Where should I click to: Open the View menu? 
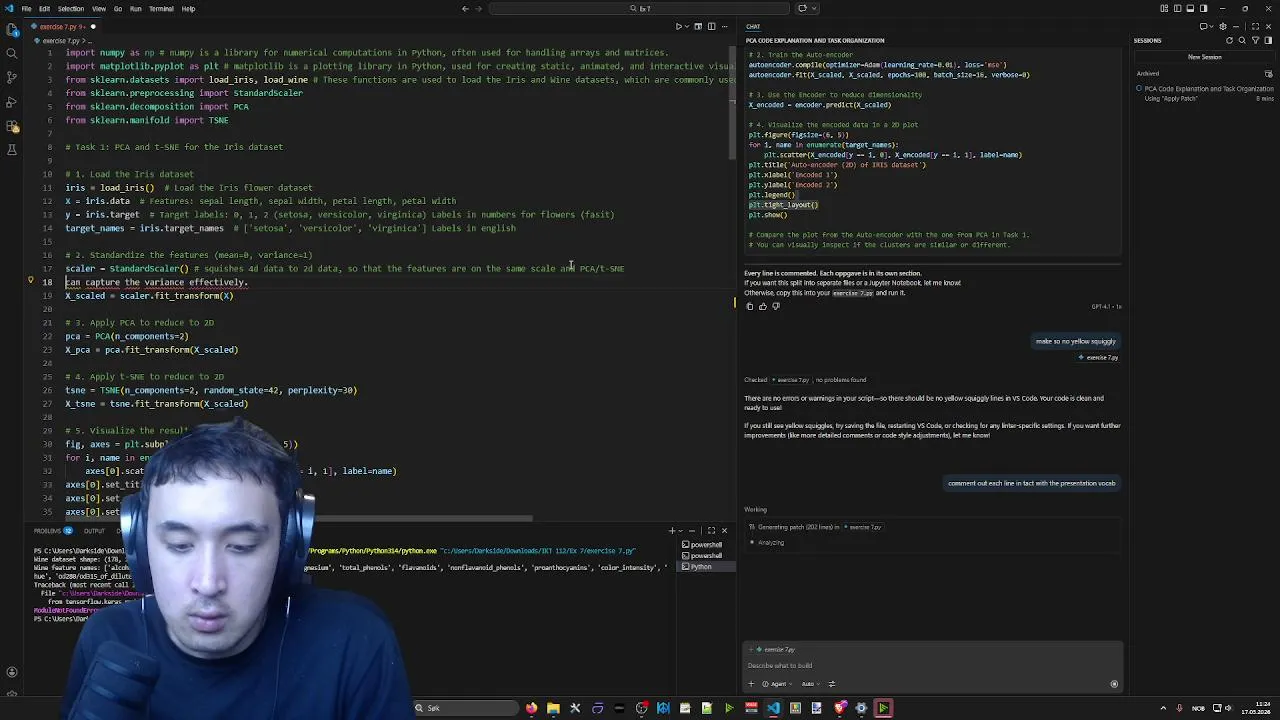(99, 8)
